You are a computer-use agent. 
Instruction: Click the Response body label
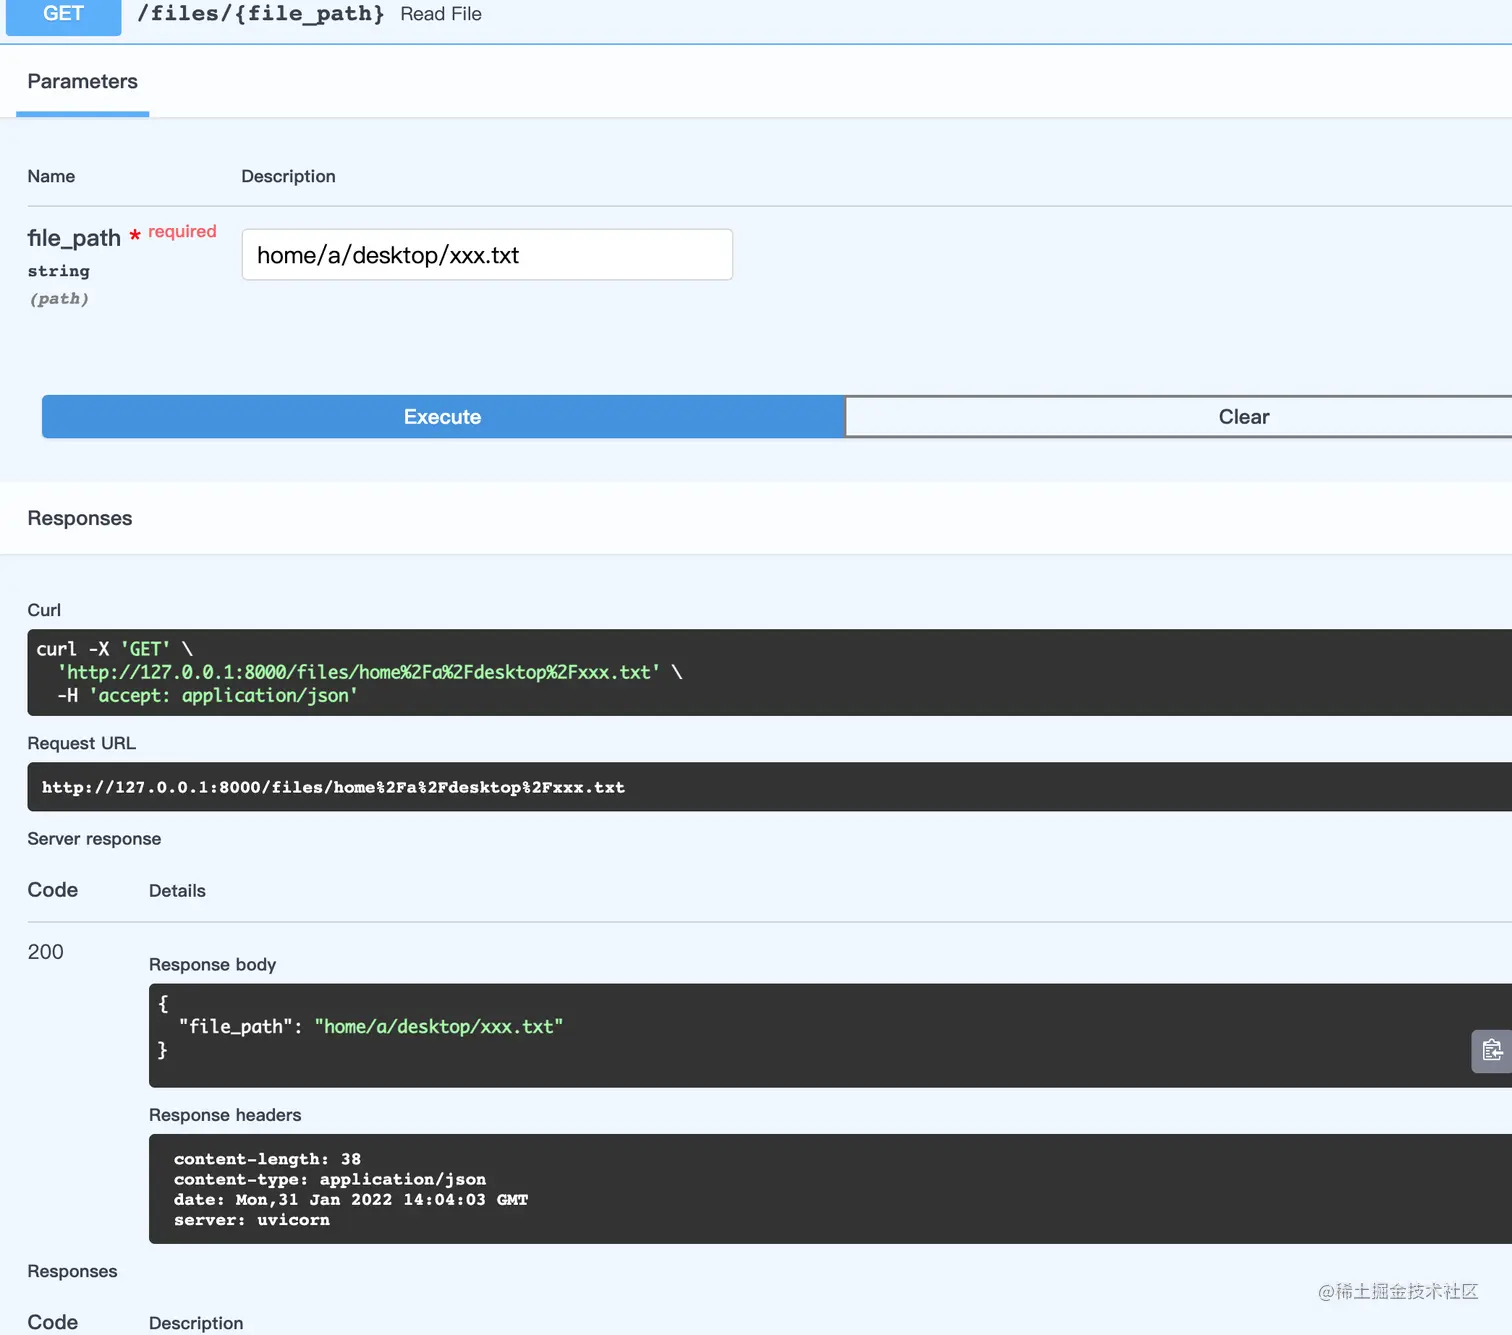pos(212,965)
